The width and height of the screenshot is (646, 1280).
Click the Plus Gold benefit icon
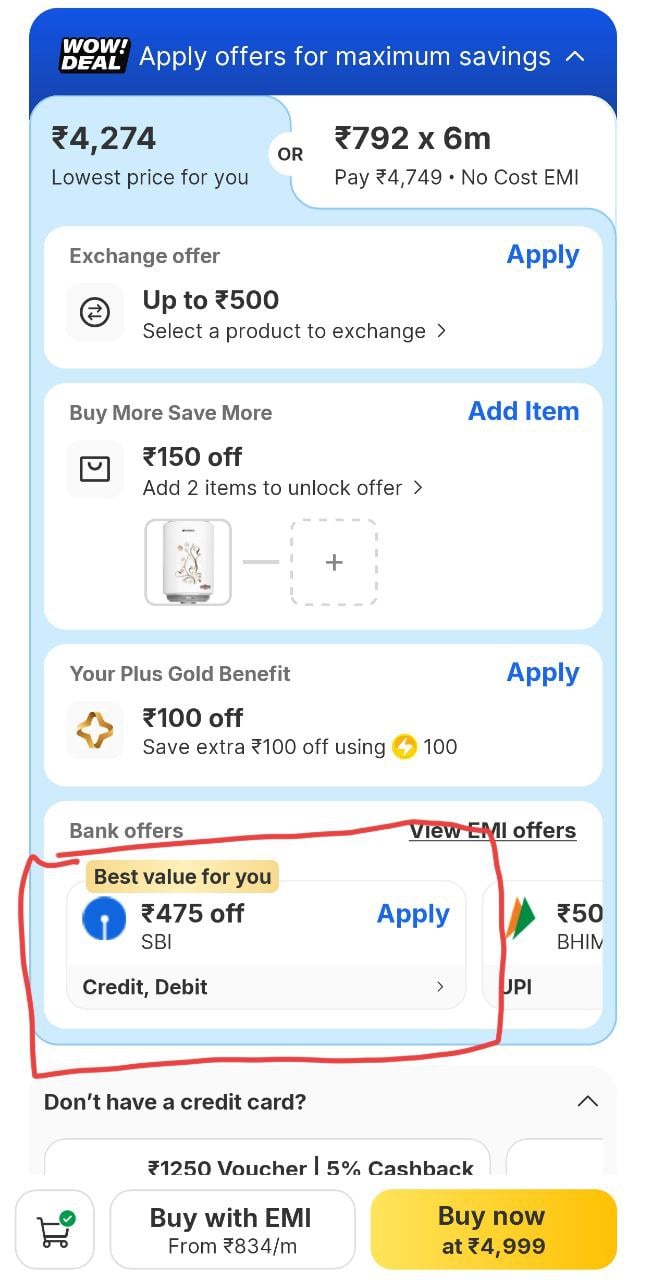click(x=95, y=730)
